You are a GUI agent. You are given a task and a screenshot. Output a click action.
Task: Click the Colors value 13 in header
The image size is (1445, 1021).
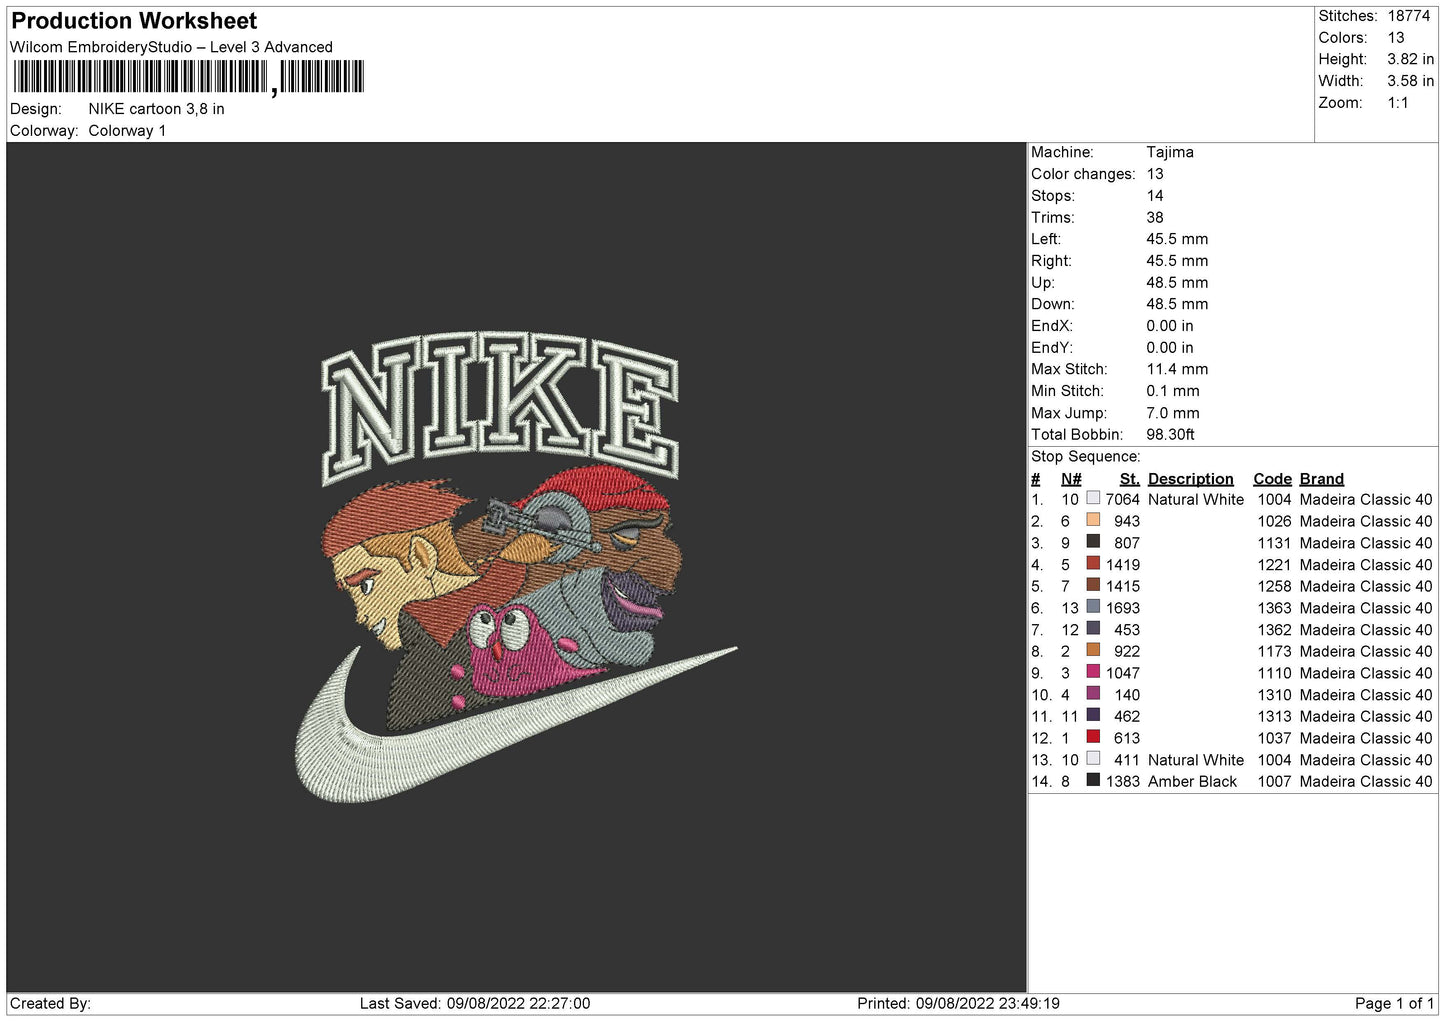1396,38
